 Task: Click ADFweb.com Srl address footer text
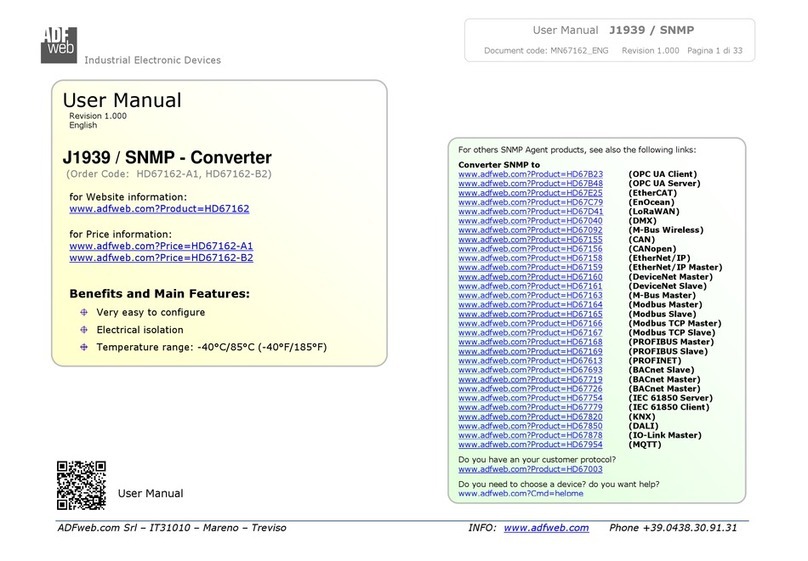pos(172,528)
